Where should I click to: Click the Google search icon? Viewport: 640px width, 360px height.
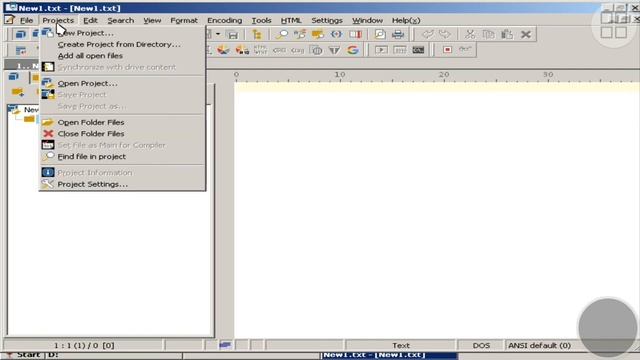353,50
